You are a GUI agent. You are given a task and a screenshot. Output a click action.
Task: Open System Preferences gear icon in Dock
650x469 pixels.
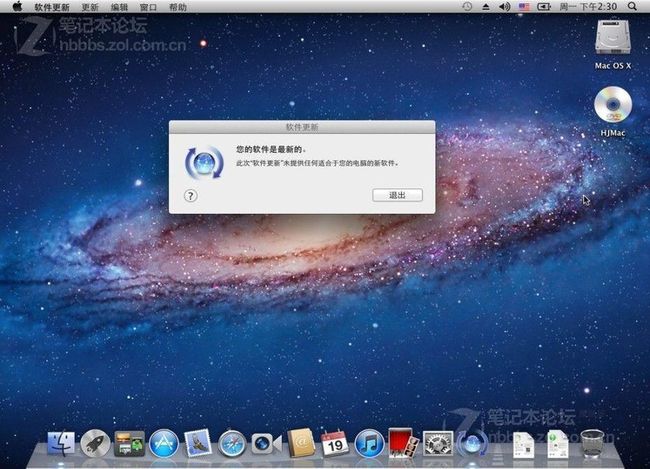click(x=438, y=444)
